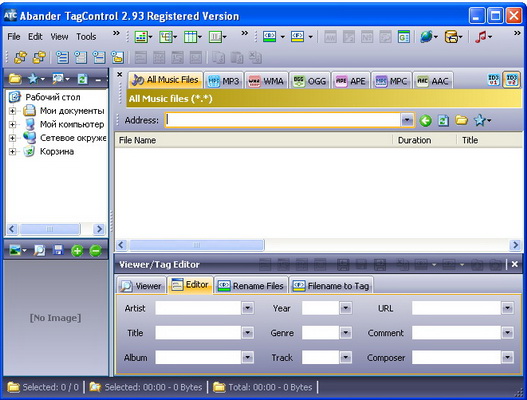Expand the Корзина tree node
Image resolution: width=527 pixels, height=400 pixels.
[12, 152]
